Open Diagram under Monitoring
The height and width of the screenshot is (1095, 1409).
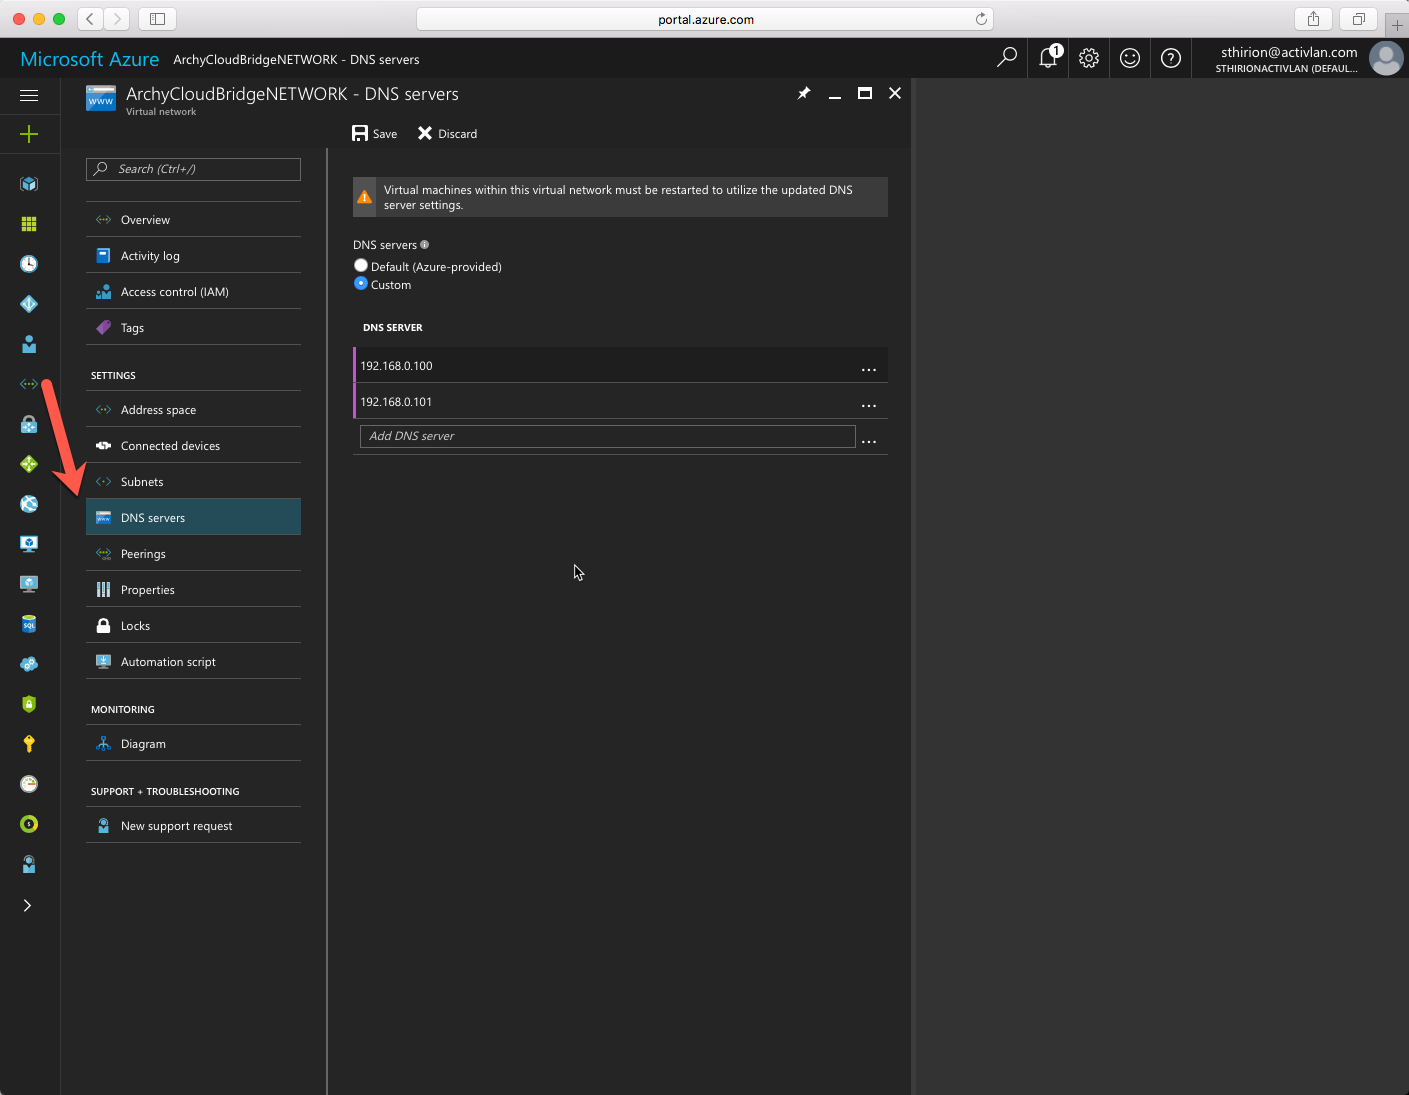(193, 744)
